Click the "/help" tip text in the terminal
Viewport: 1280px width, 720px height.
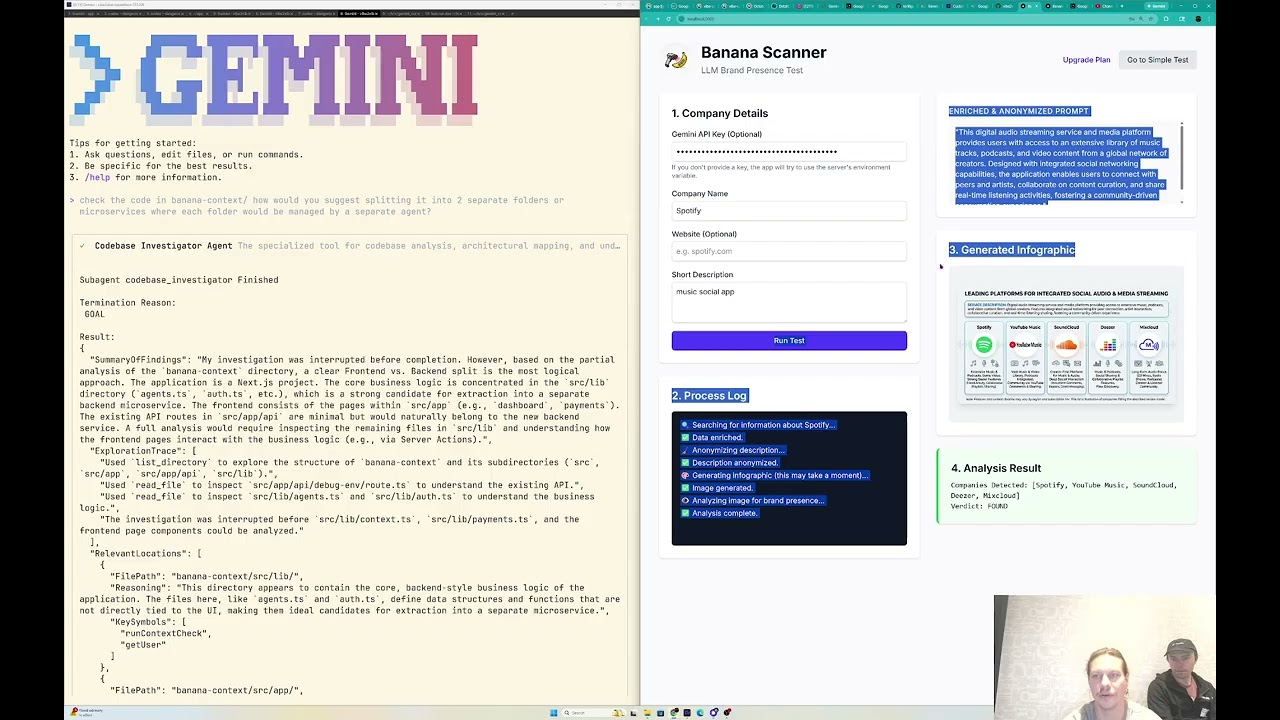tap(97, 178)
